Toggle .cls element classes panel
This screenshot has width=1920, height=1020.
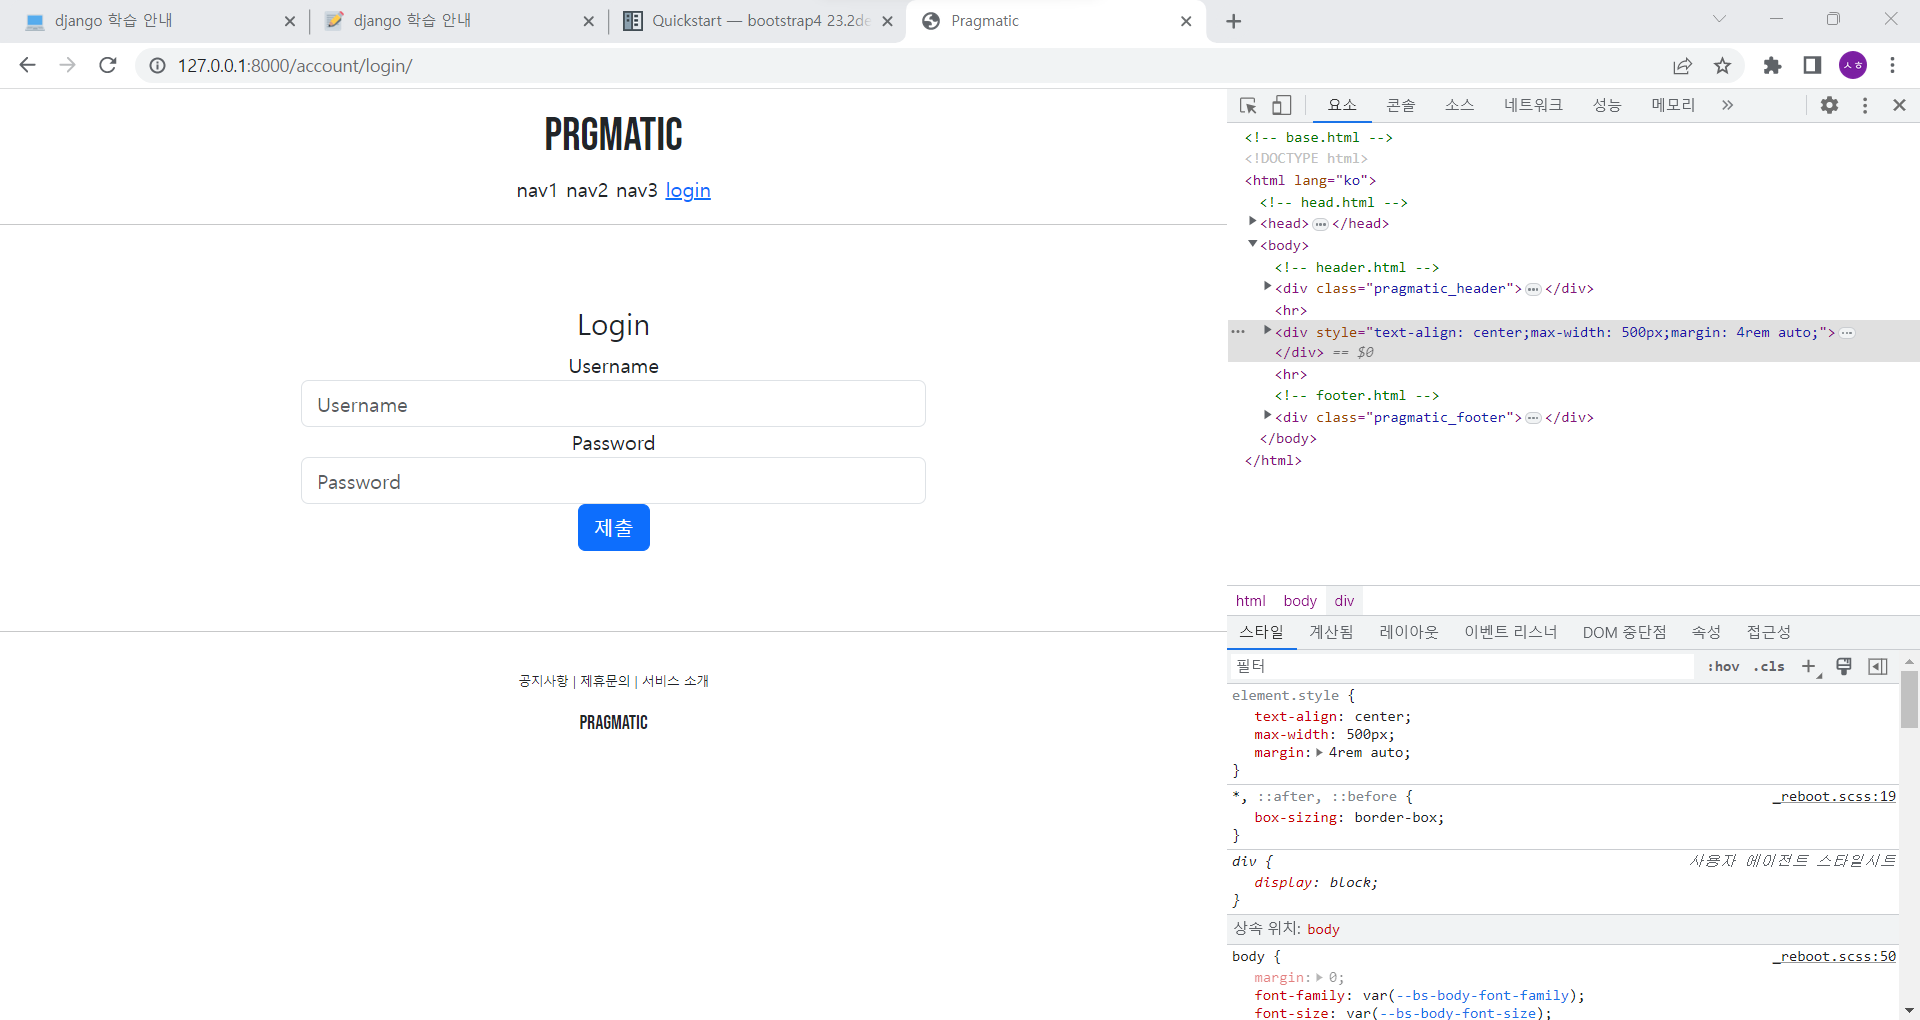pos(1768,666)
